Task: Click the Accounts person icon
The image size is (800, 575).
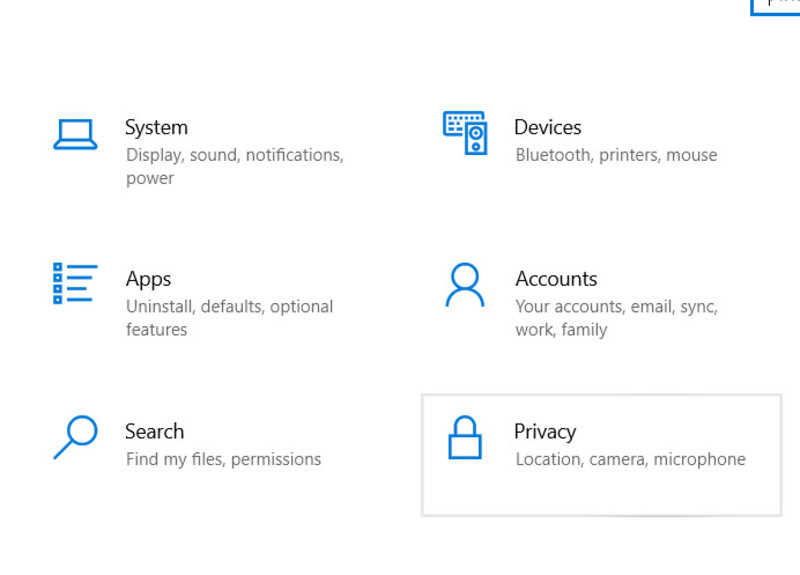Action: click(465, 285)
